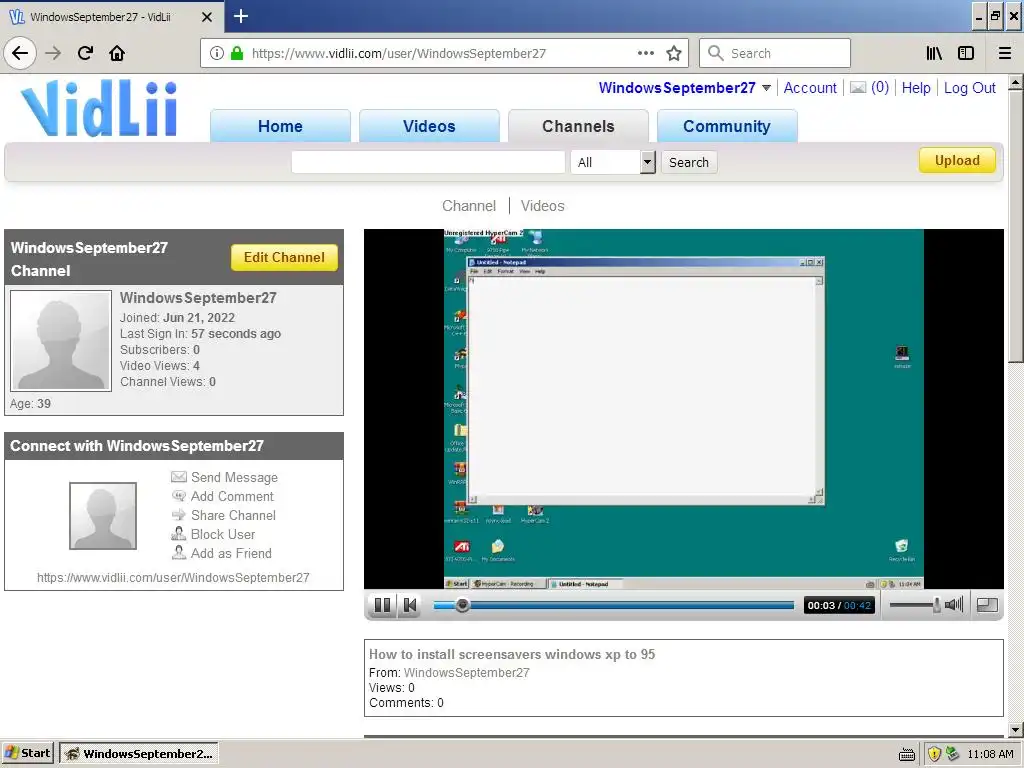Switch to the Home tab
The image size is (1024, 768).
click(280, 126)
